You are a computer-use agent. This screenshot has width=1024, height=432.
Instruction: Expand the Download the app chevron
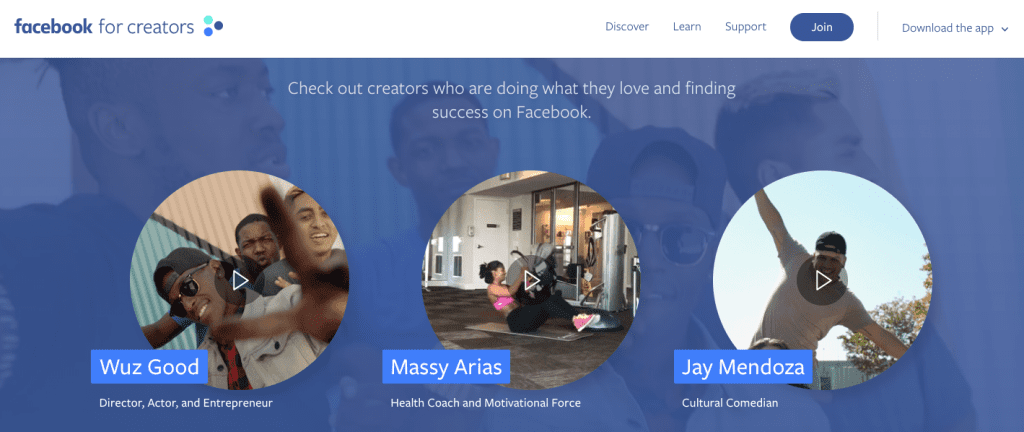[1004, 29]
